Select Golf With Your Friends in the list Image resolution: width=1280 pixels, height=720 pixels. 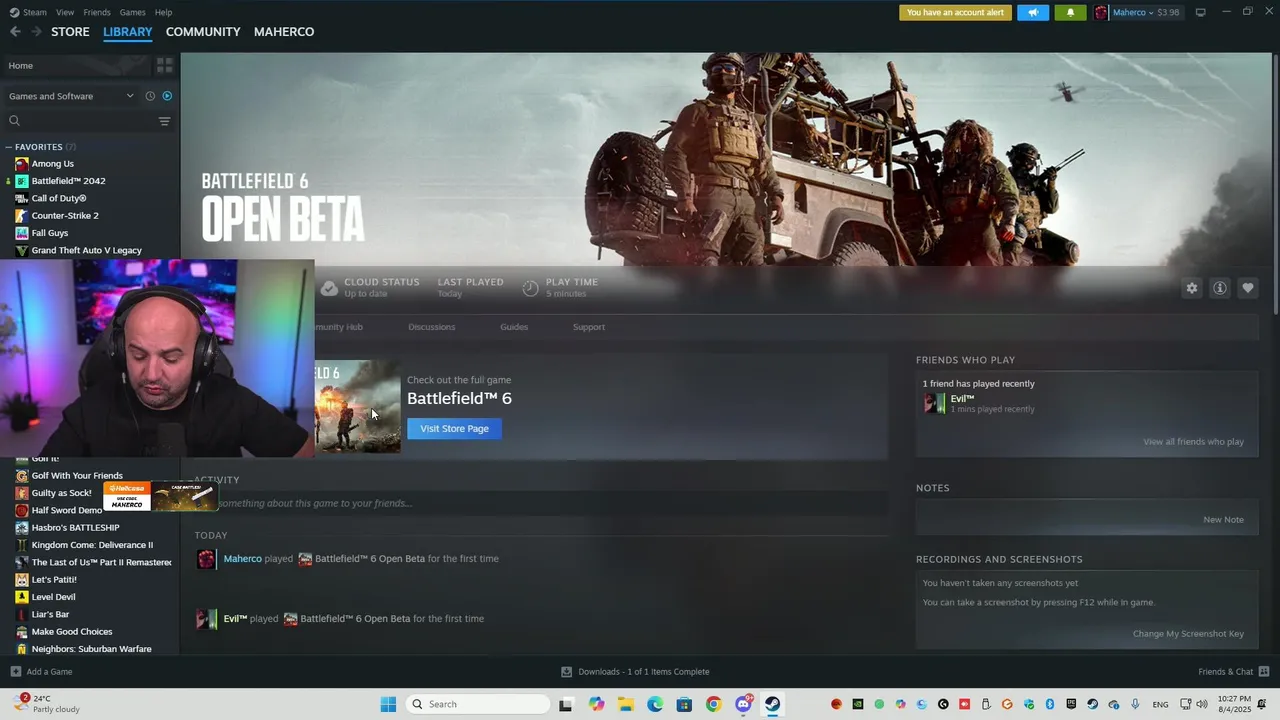click(x=77, y=476)
